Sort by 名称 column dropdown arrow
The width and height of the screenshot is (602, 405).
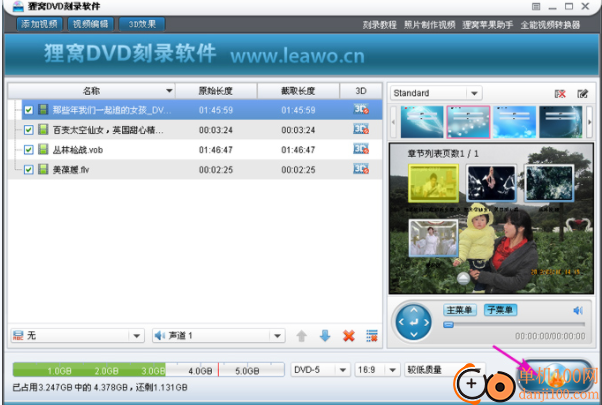(169, 91)
